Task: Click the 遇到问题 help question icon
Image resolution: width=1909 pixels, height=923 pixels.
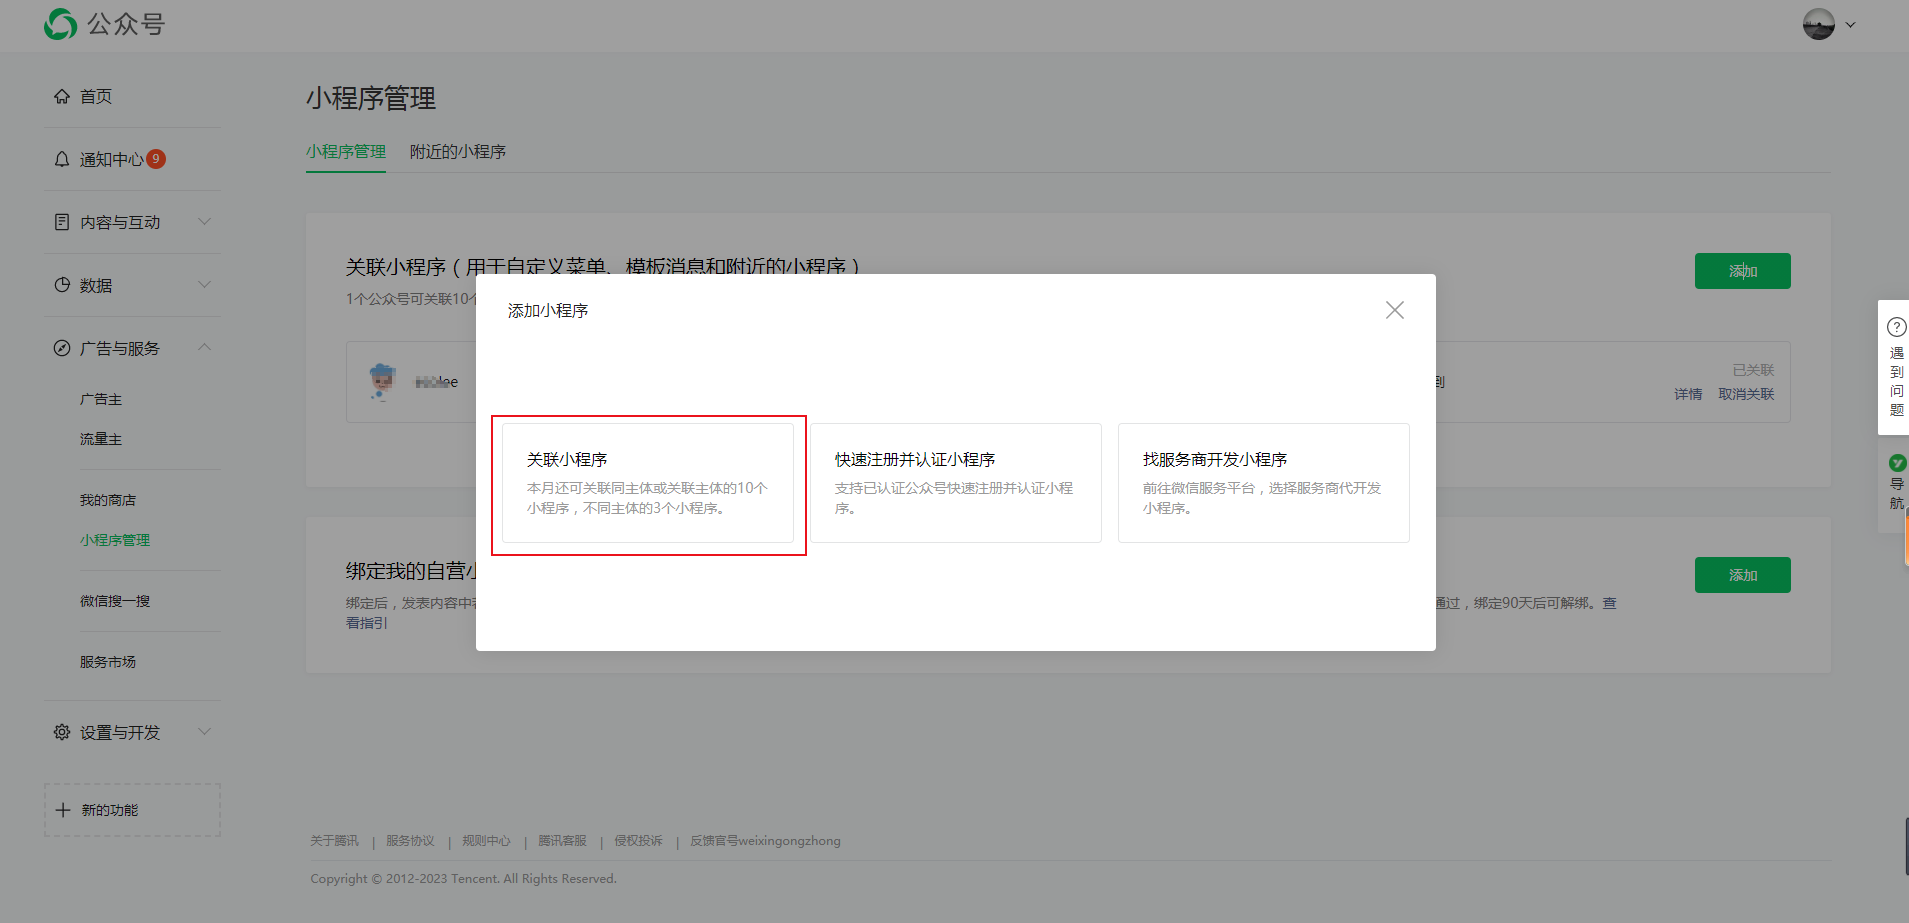Action: [1896, 327]
